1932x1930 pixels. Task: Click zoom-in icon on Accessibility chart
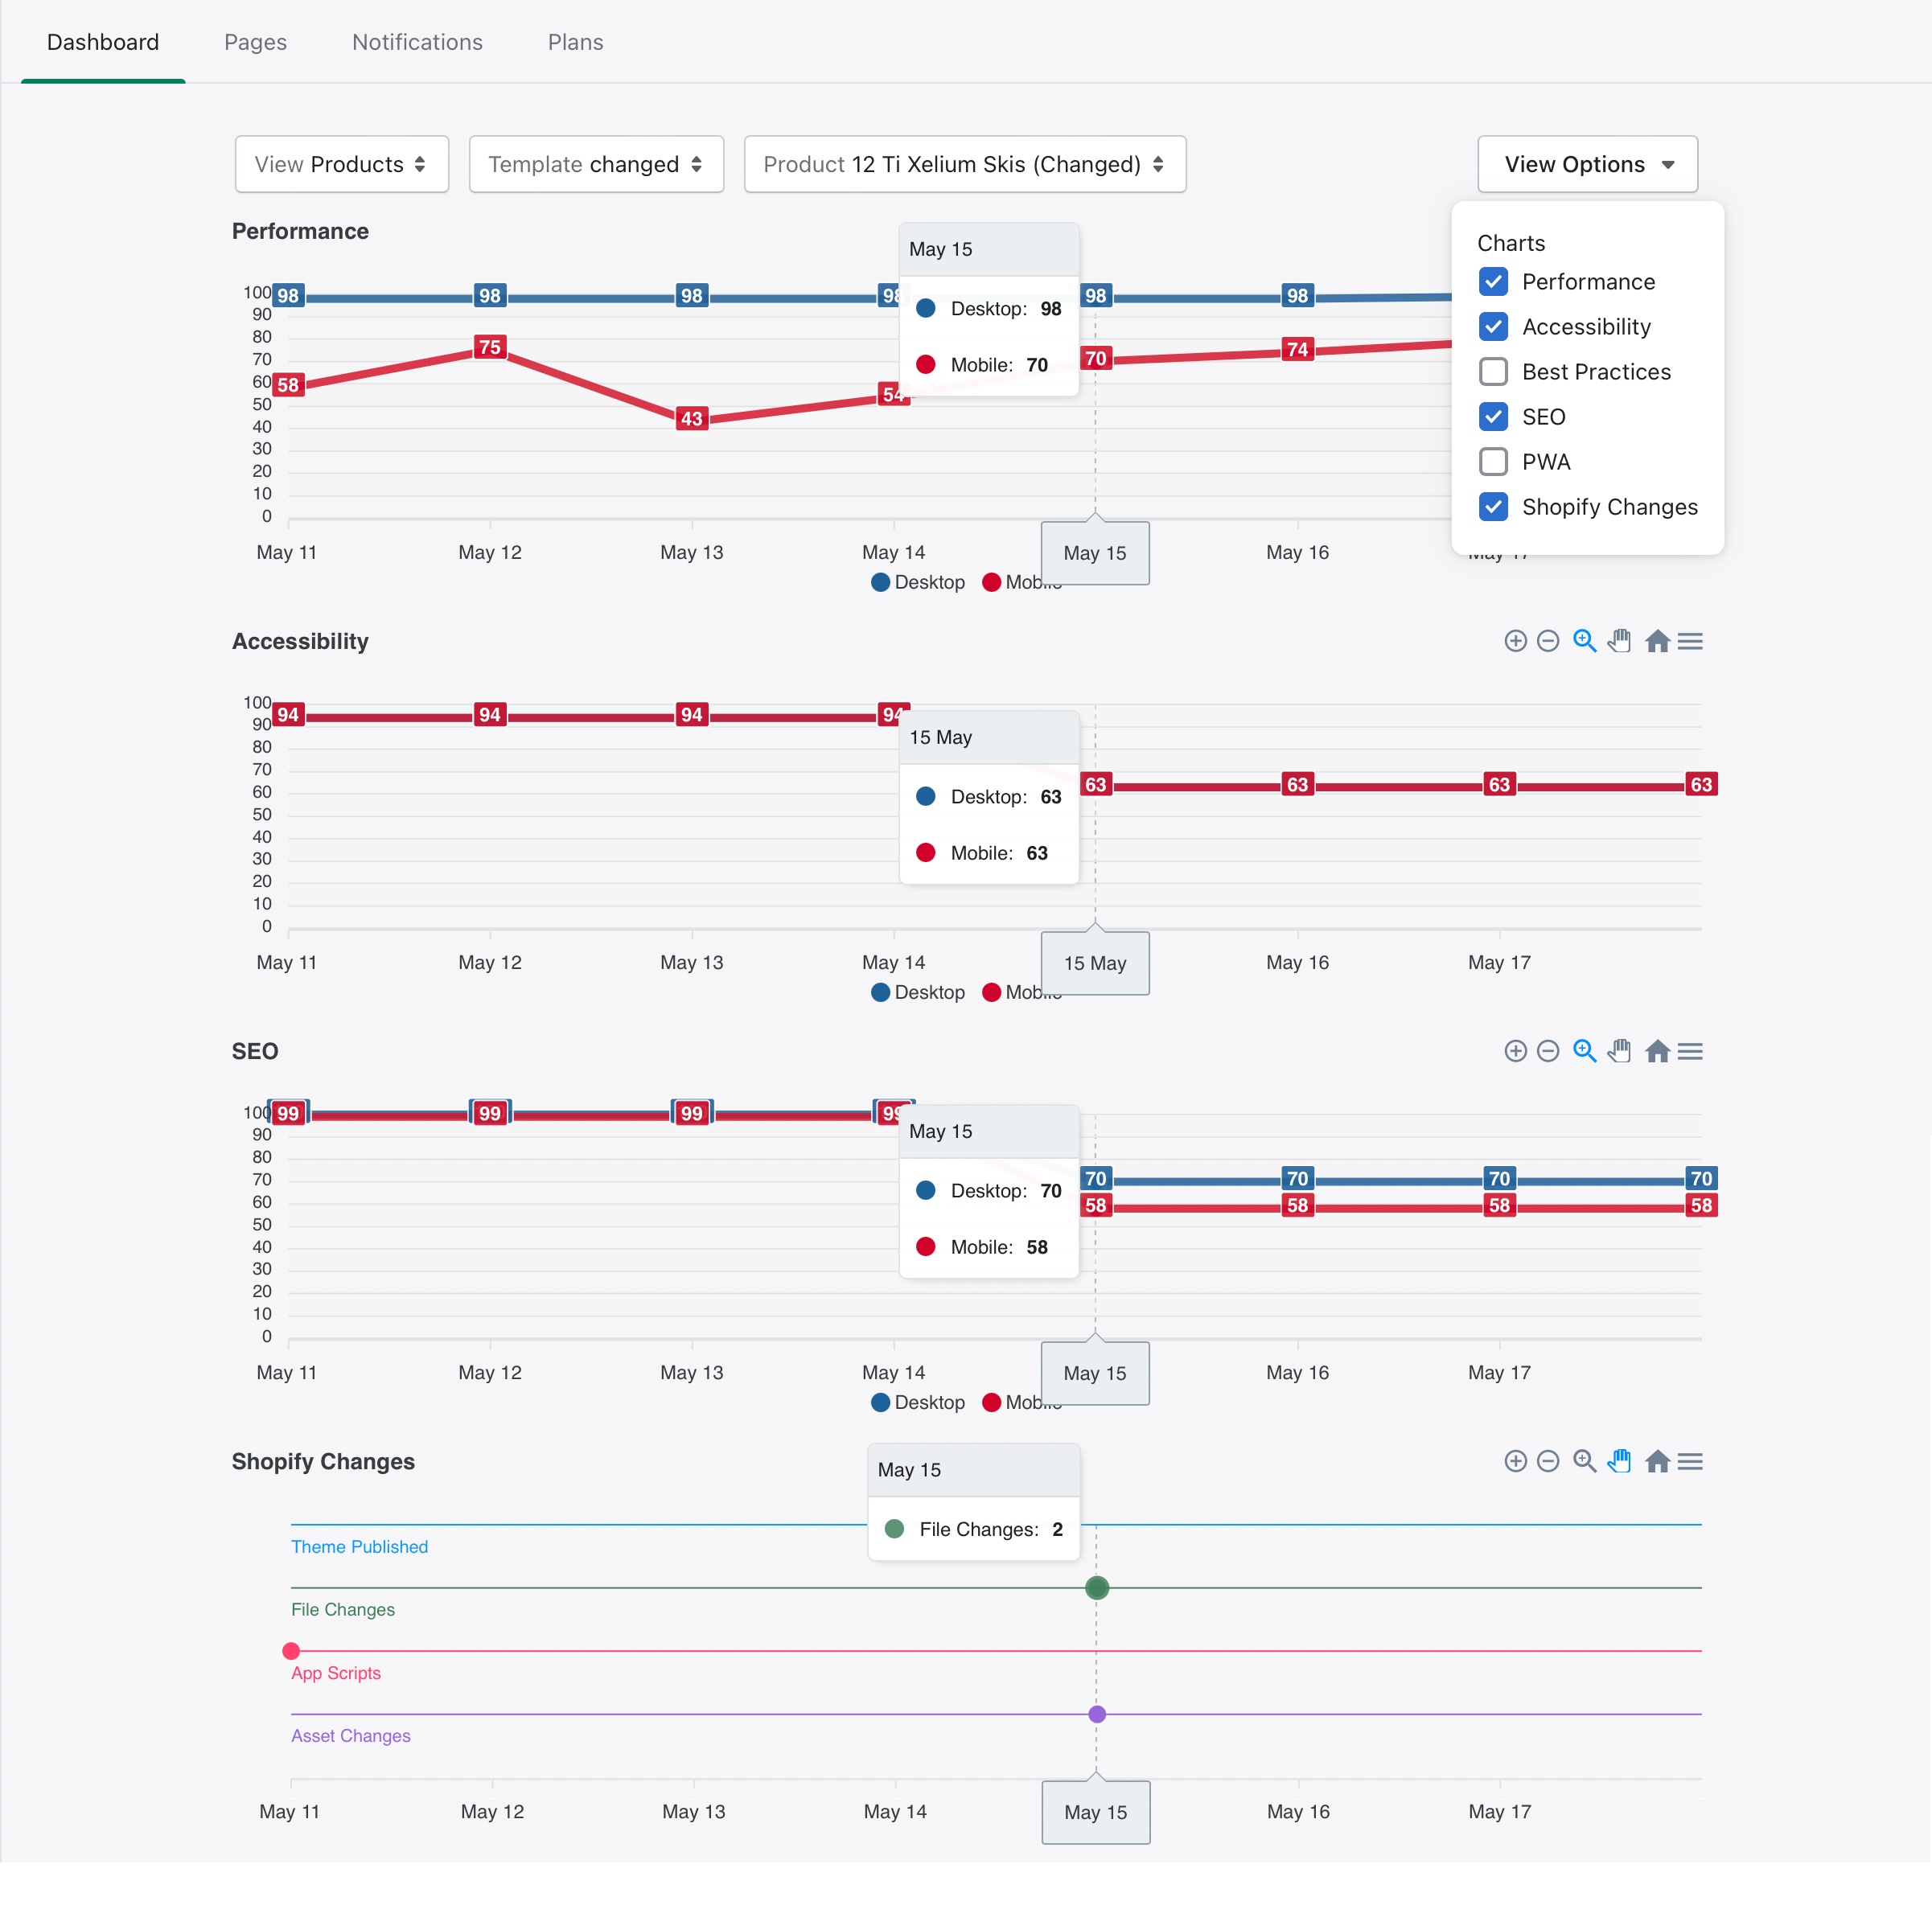coord(1515,641)
